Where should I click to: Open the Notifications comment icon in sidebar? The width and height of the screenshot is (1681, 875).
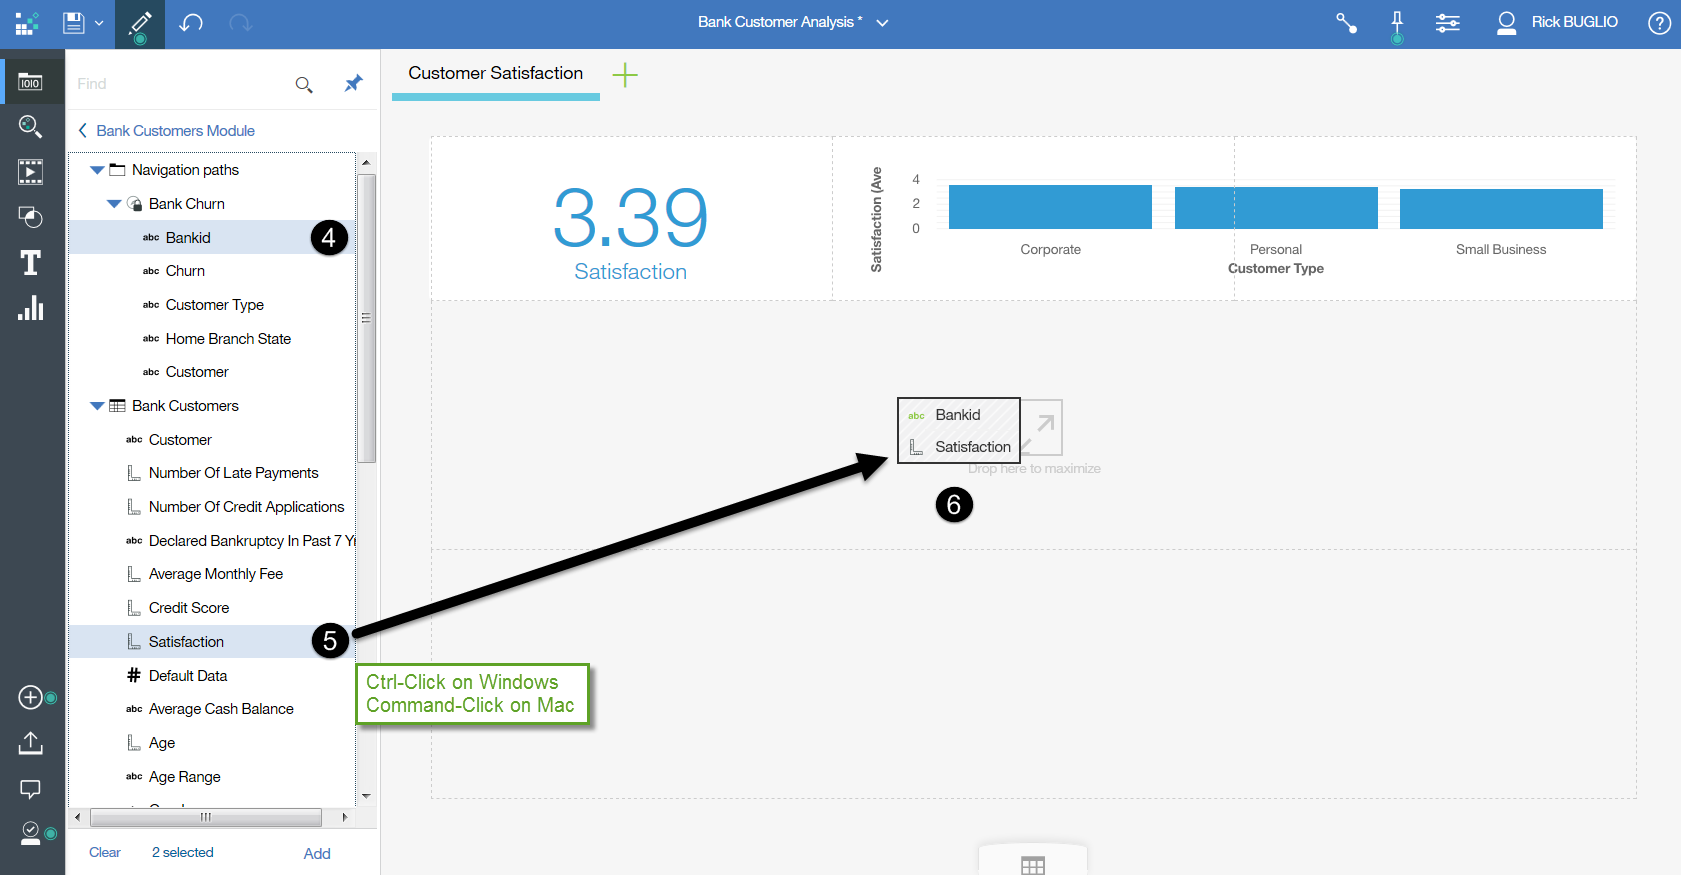[31, 789]
